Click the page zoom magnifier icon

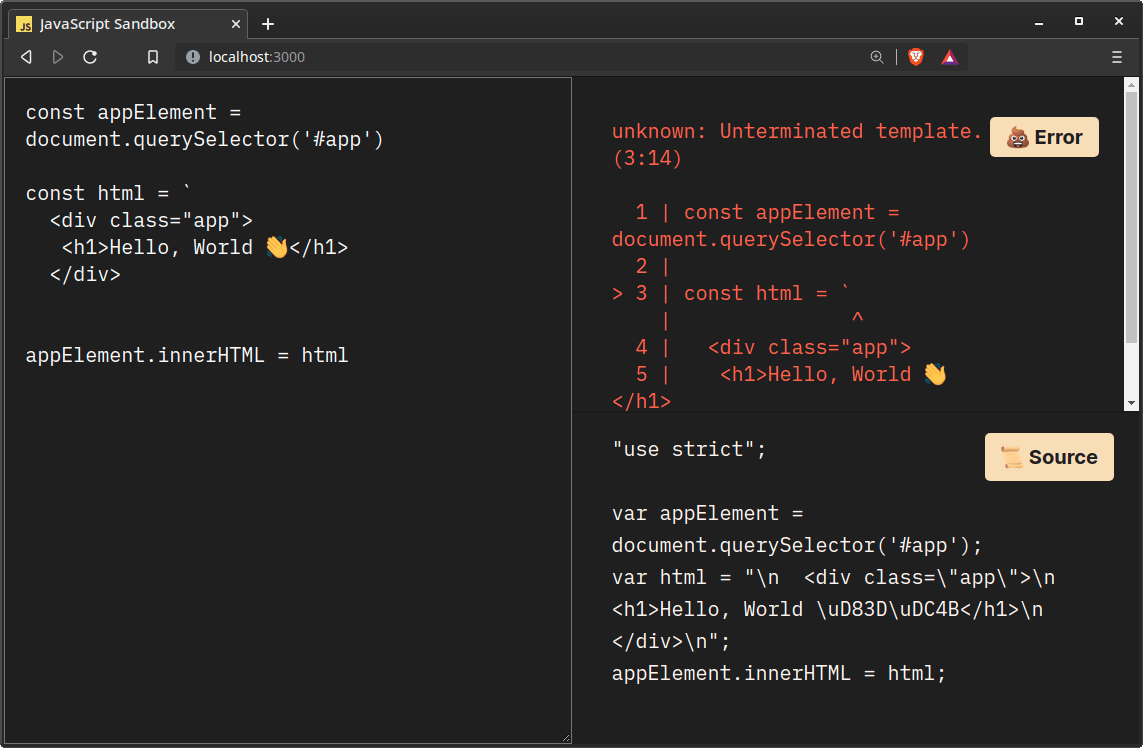877,57
